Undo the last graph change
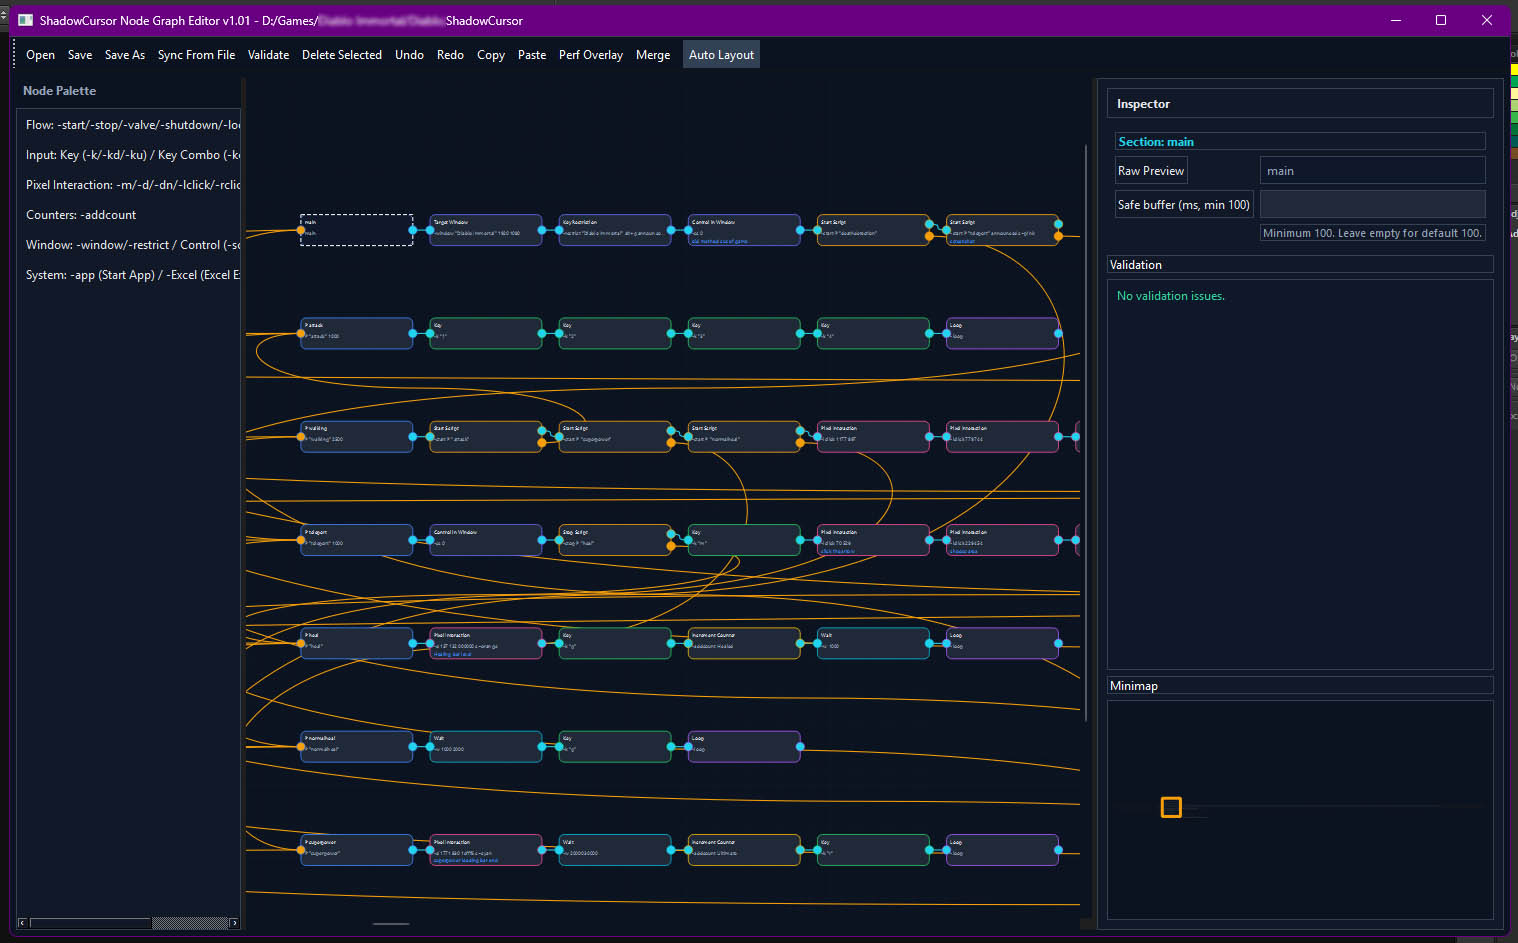Screen dimensions: 1518x943 (409, 54)
